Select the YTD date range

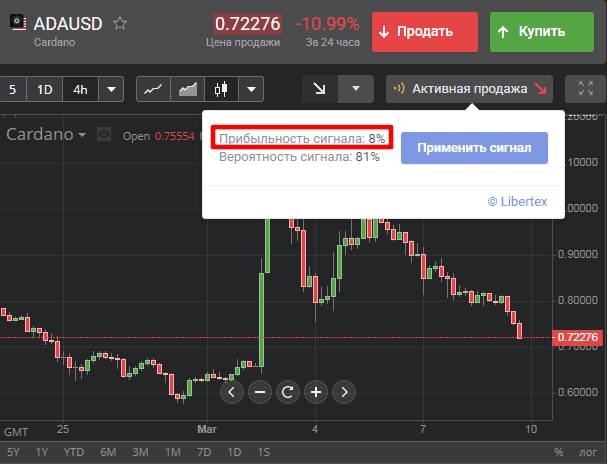click(x=74, y=452)
